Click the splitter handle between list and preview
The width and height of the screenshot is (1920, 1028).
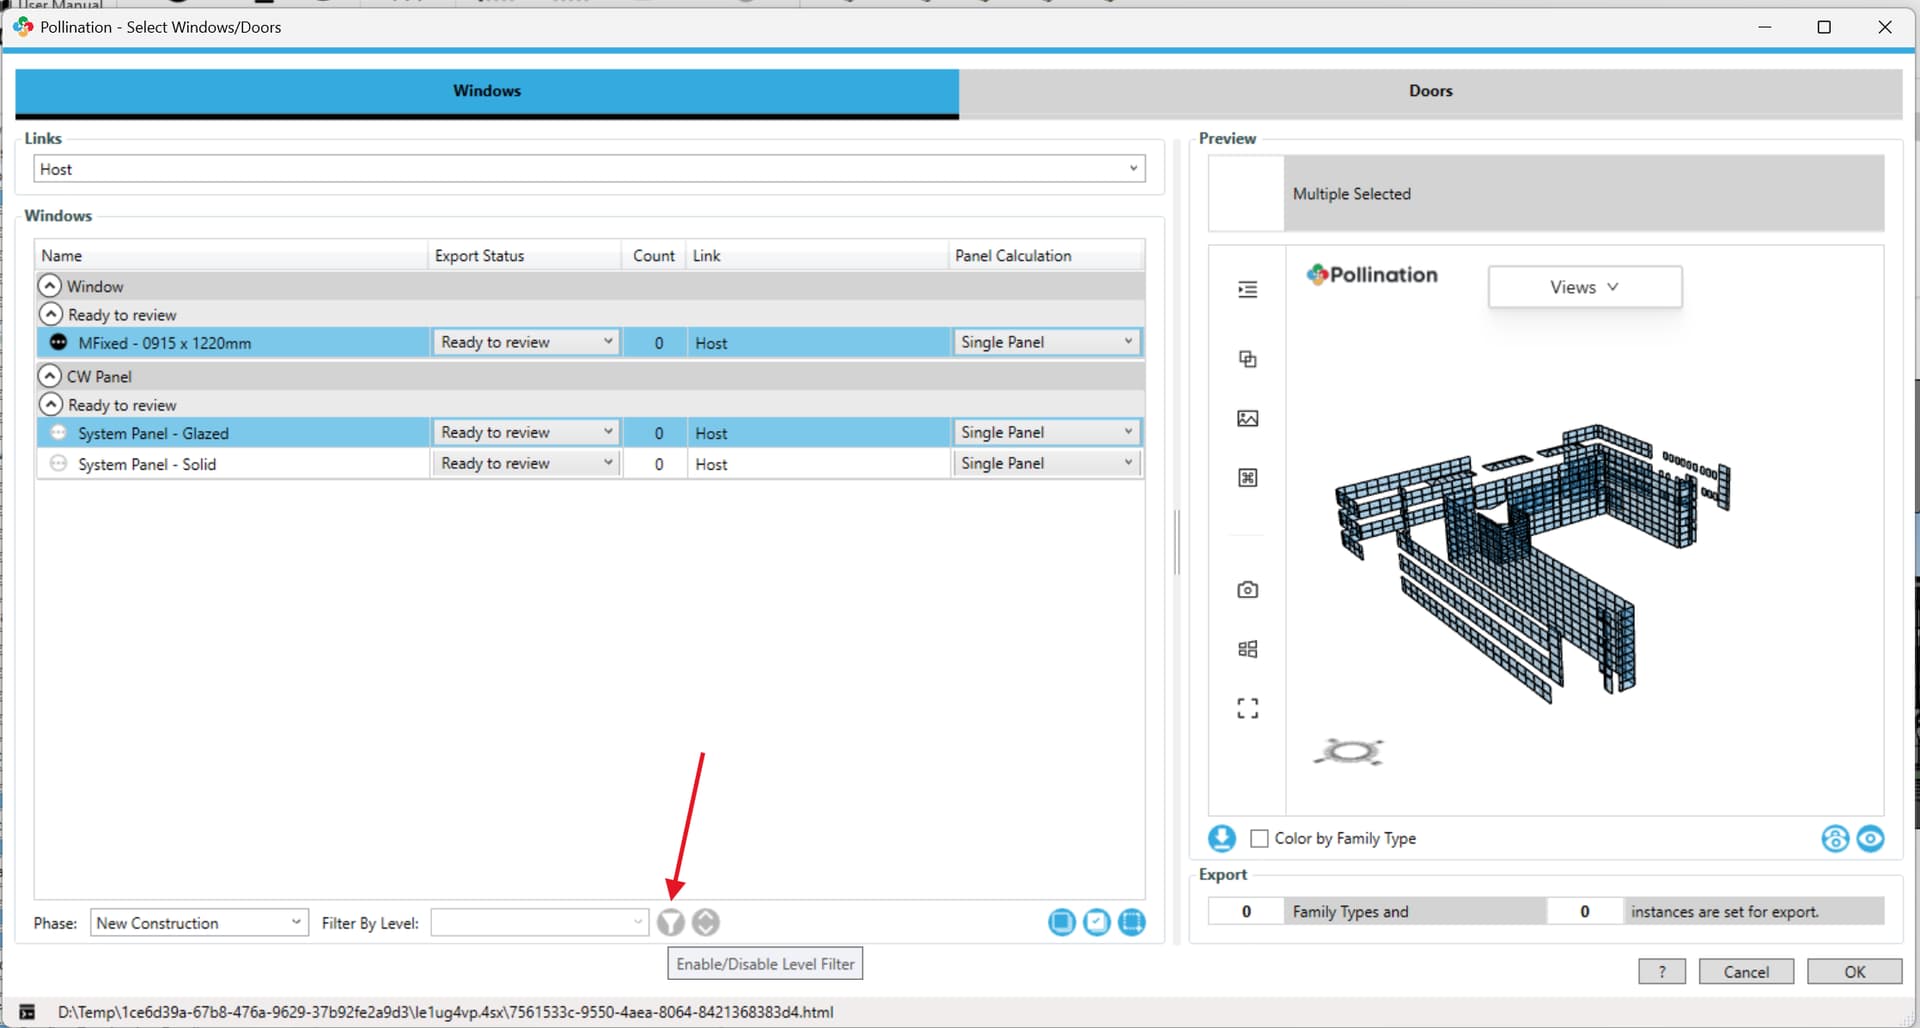1177,542
